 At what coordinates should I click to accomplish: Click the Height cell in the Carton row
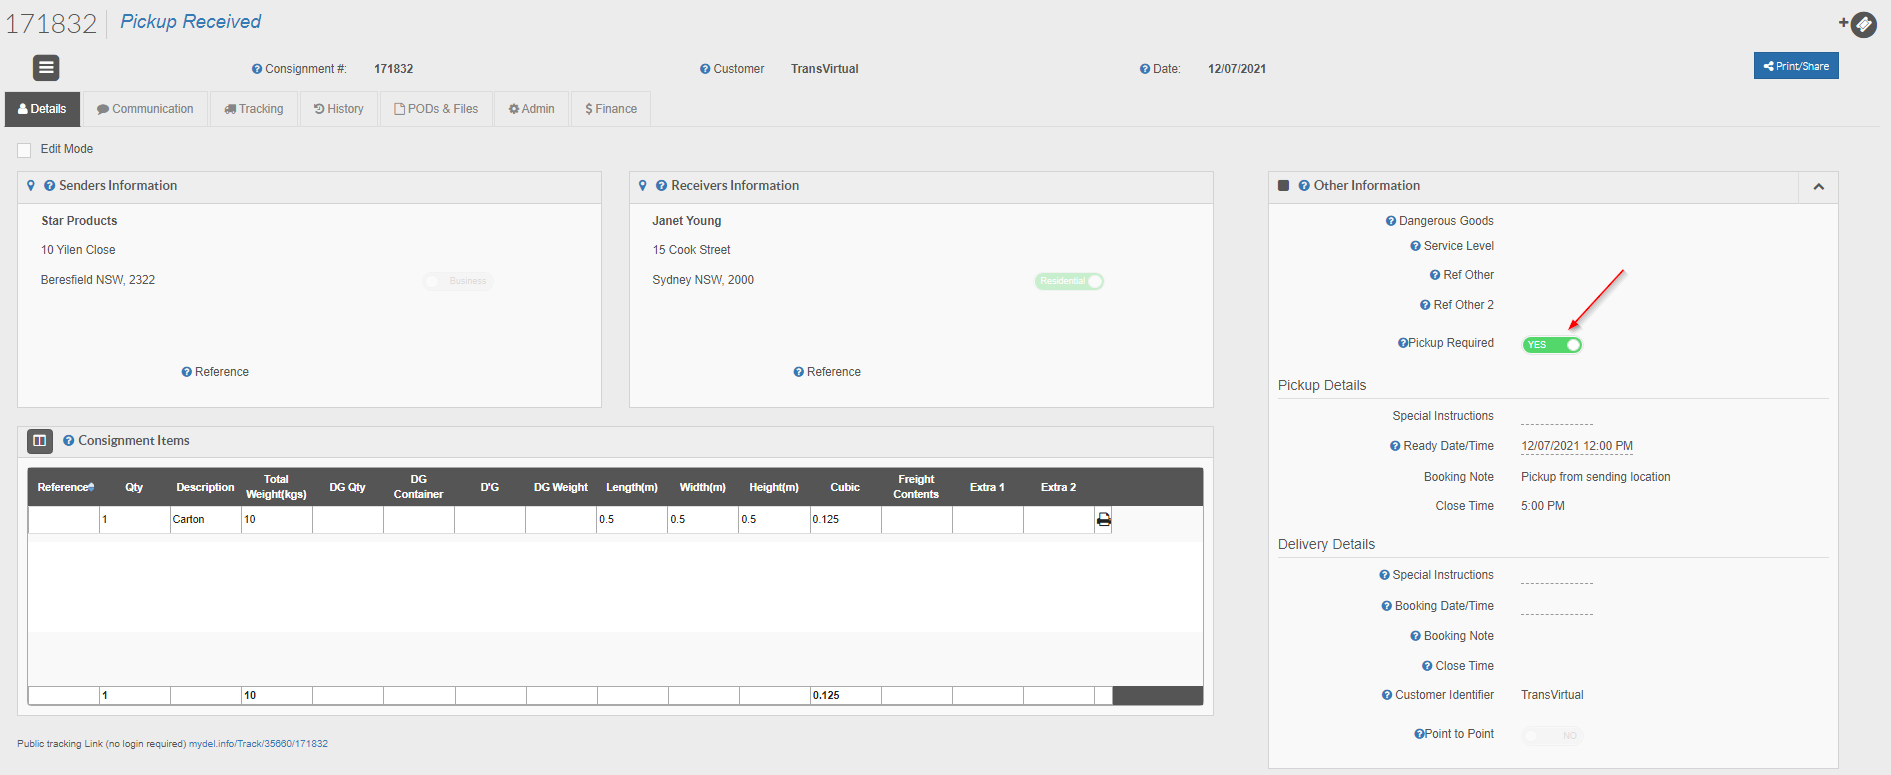[775, 519]
